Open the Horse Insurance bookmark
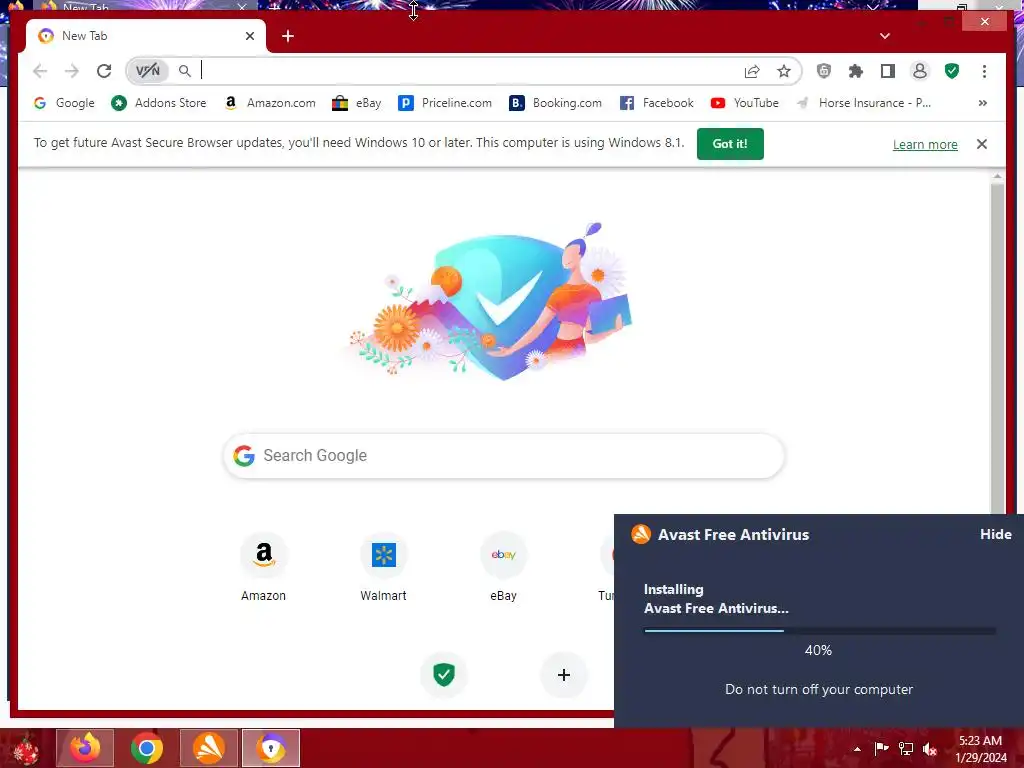The height and width of the screenshot is (768, 1024). click(x=863, y=103)
